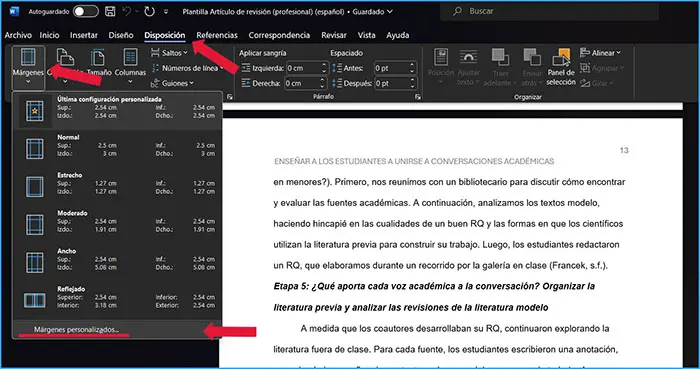Open the Ayuda tab

[398, 35]
